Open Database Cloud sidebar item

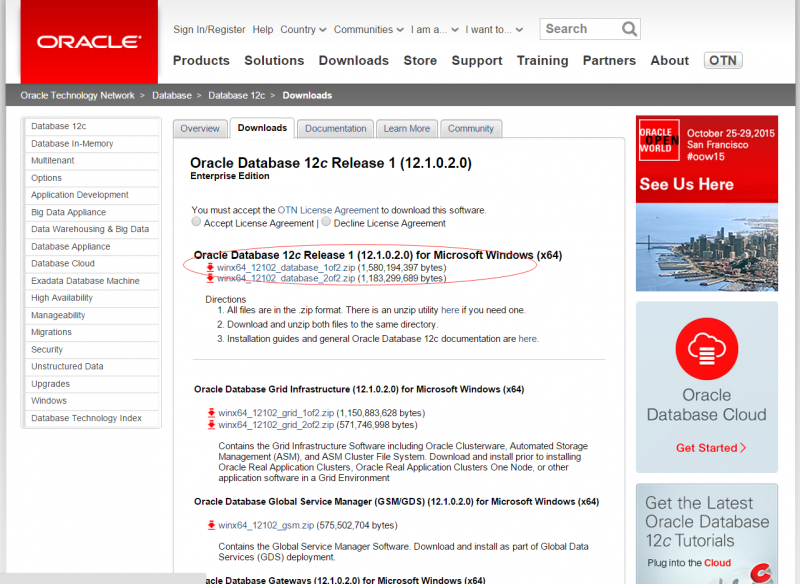[92, 264]
